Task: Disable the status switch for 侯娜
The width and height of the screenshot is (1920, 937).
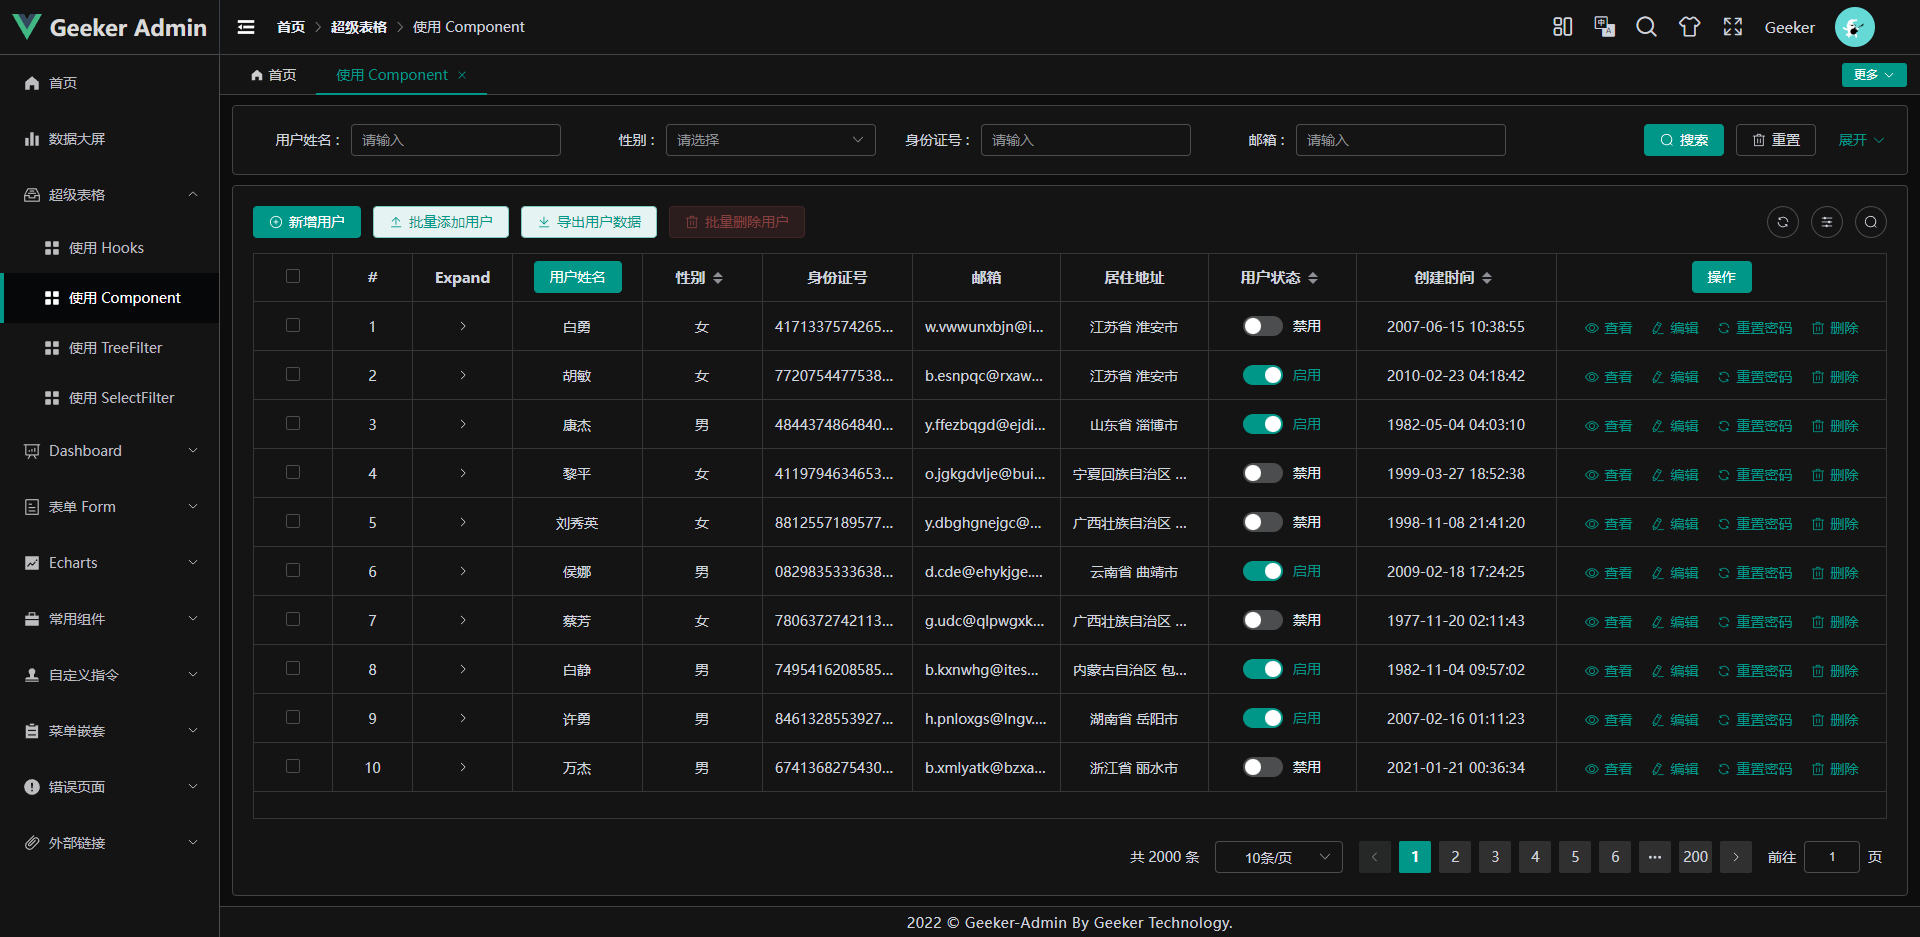Action: click(1262, 571)
